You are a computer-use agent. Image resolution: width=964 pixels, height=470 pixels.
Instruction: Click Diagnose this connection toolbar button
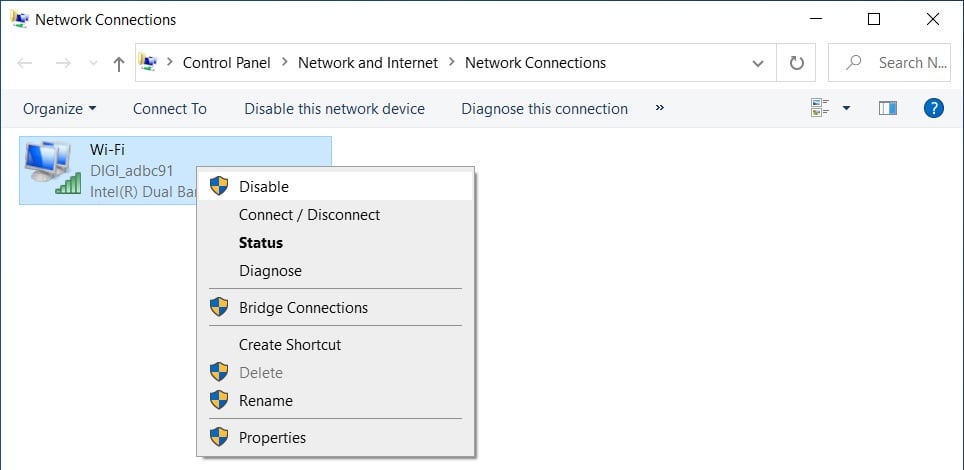pos(544,108)
